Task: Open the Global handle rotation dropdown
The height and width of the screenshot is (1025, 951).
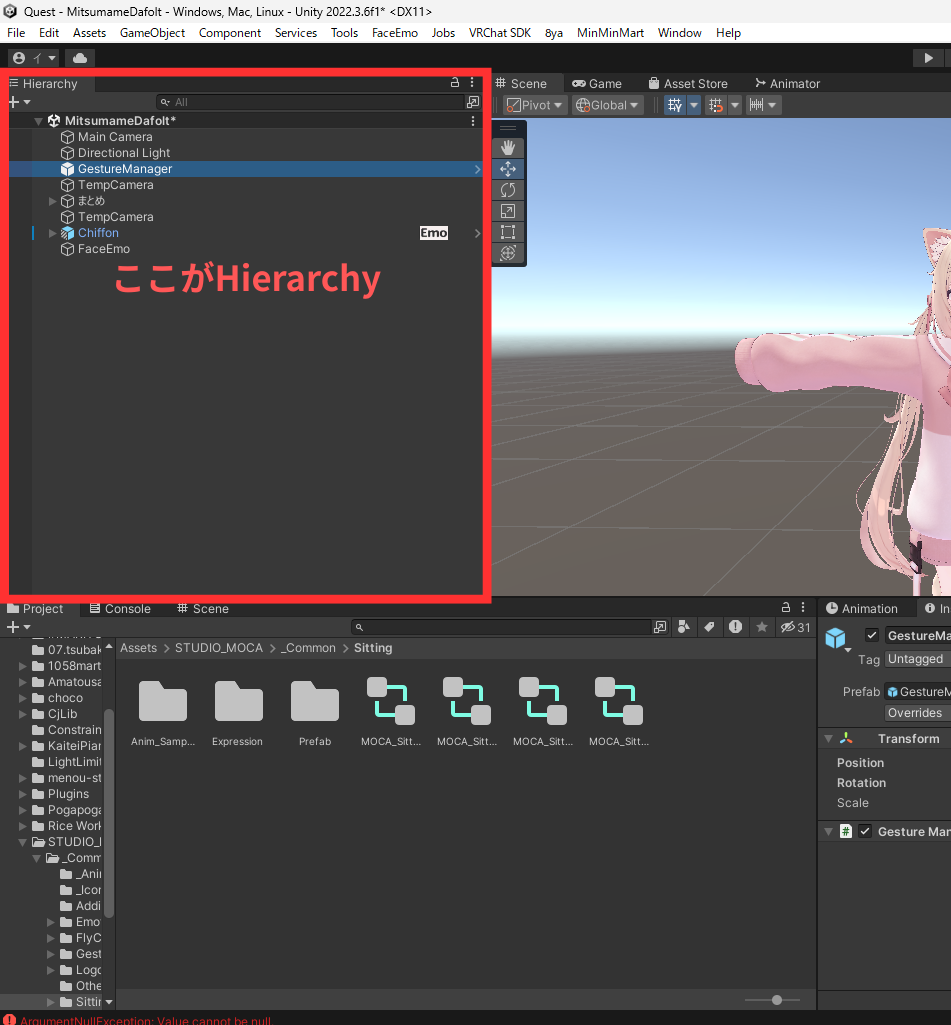Action: tap(608, 105)
